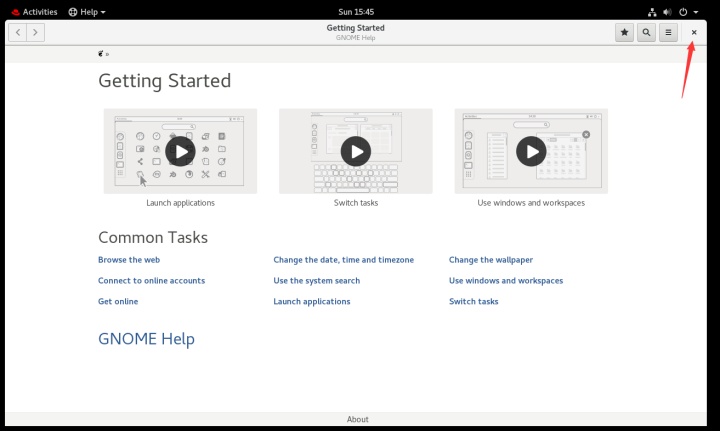This screenshot has width=720, height=431.
Task: Click the GNOME foot breadcrumb icon
Action: pyautogui.click(x=101, y=54)
